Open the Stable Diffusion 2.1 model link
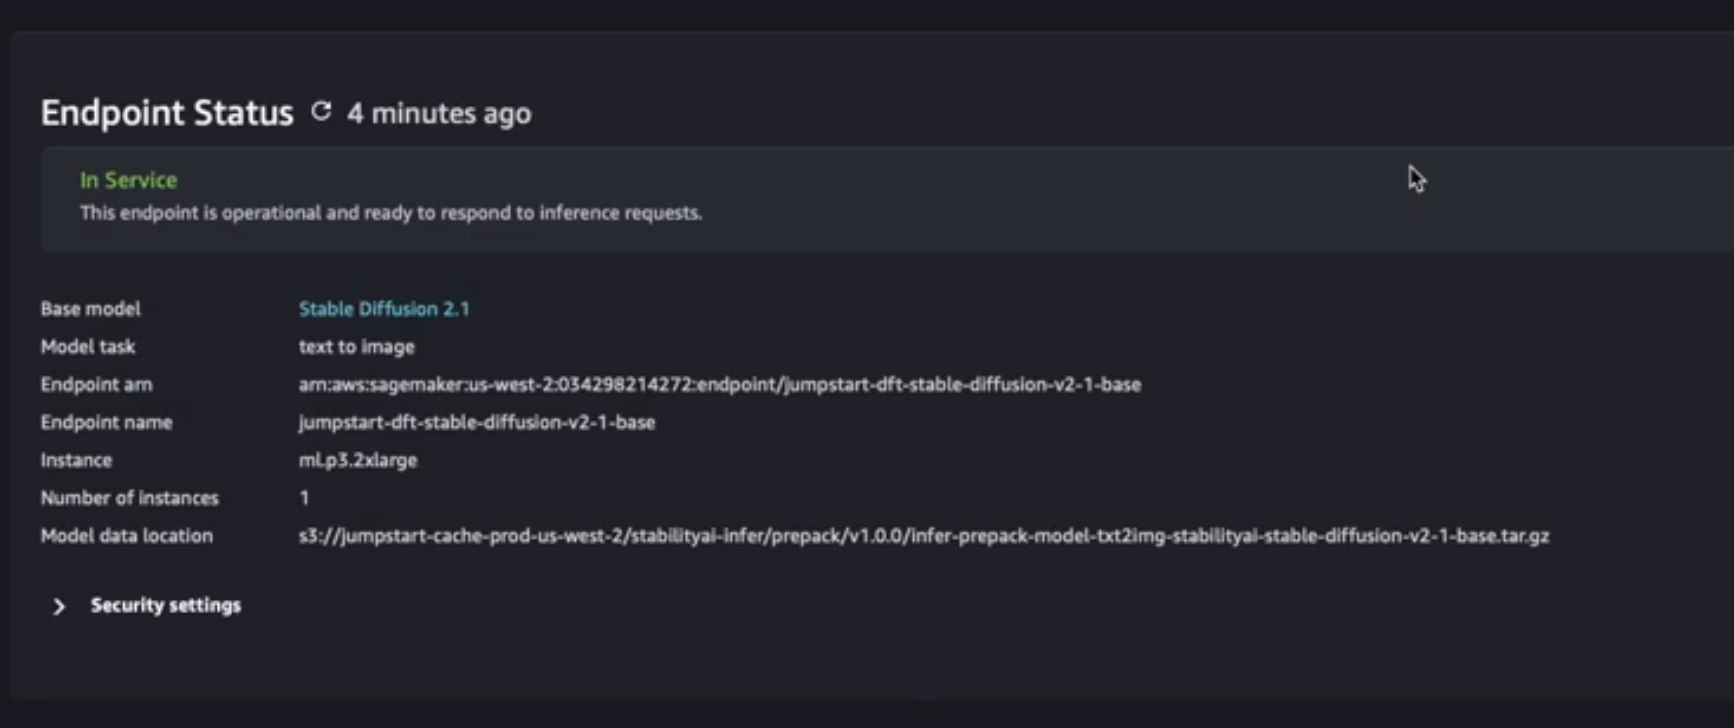 click(x=384, y=309)
